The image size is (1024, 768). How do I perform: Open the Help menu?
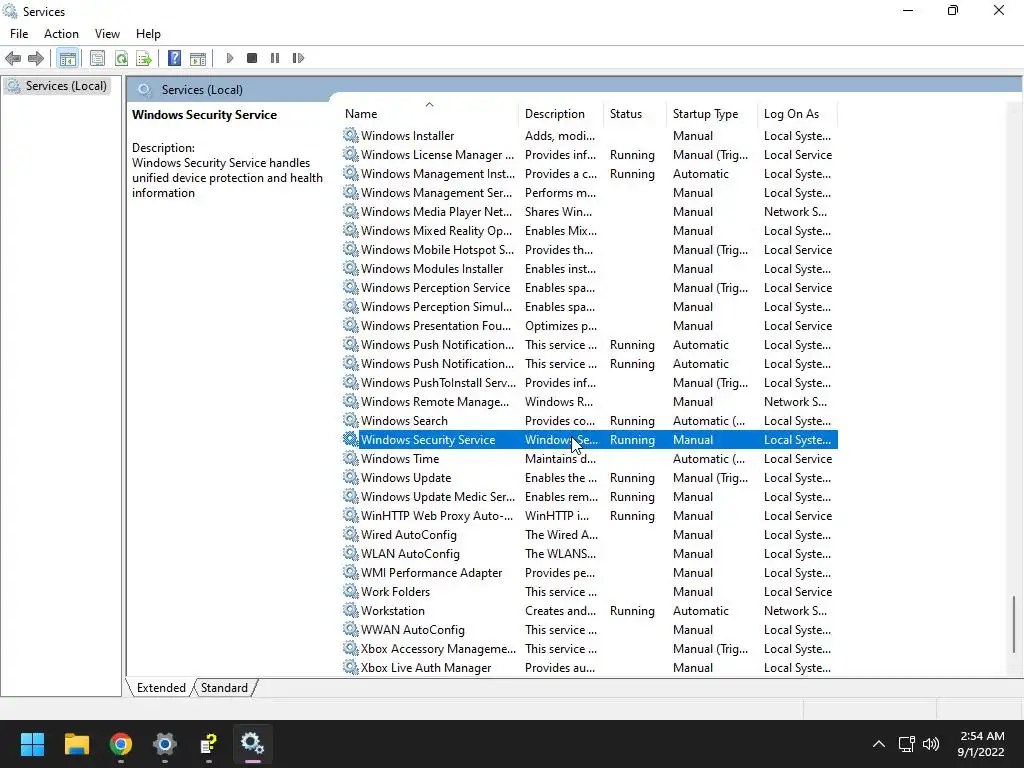click(x=148, y=34)
